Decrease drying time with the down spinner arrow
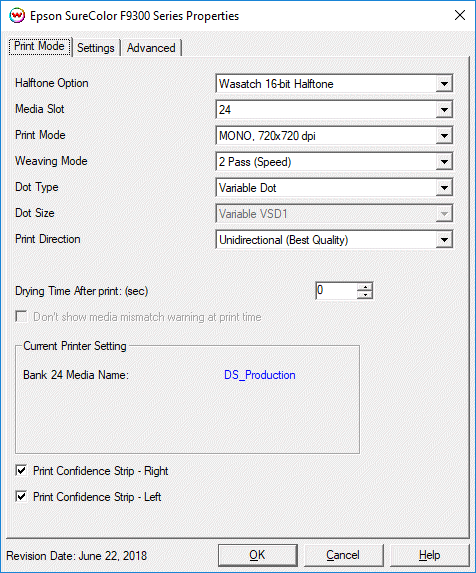Image resolution: width=476 pixels, height=573 pixels. click(x=365, y=295)
